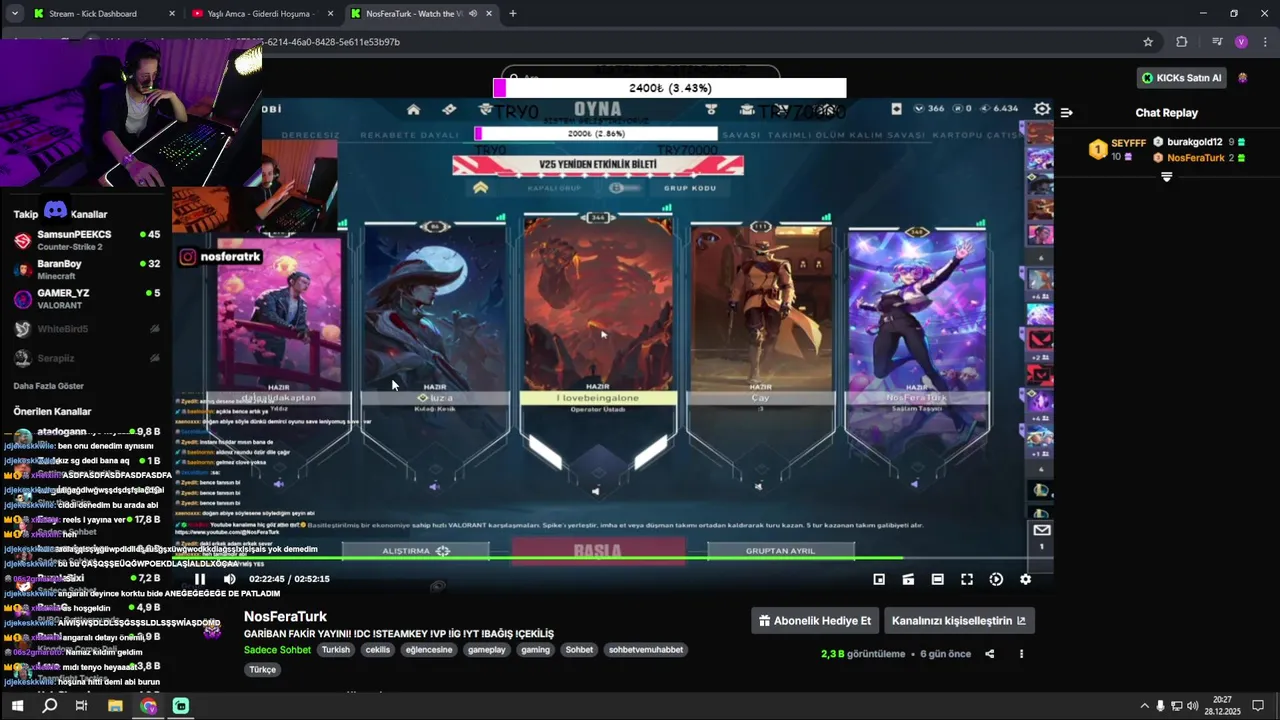Open the playback speed control icon
Viewport: 1280px width, 720px height.
tap(996, 579)
